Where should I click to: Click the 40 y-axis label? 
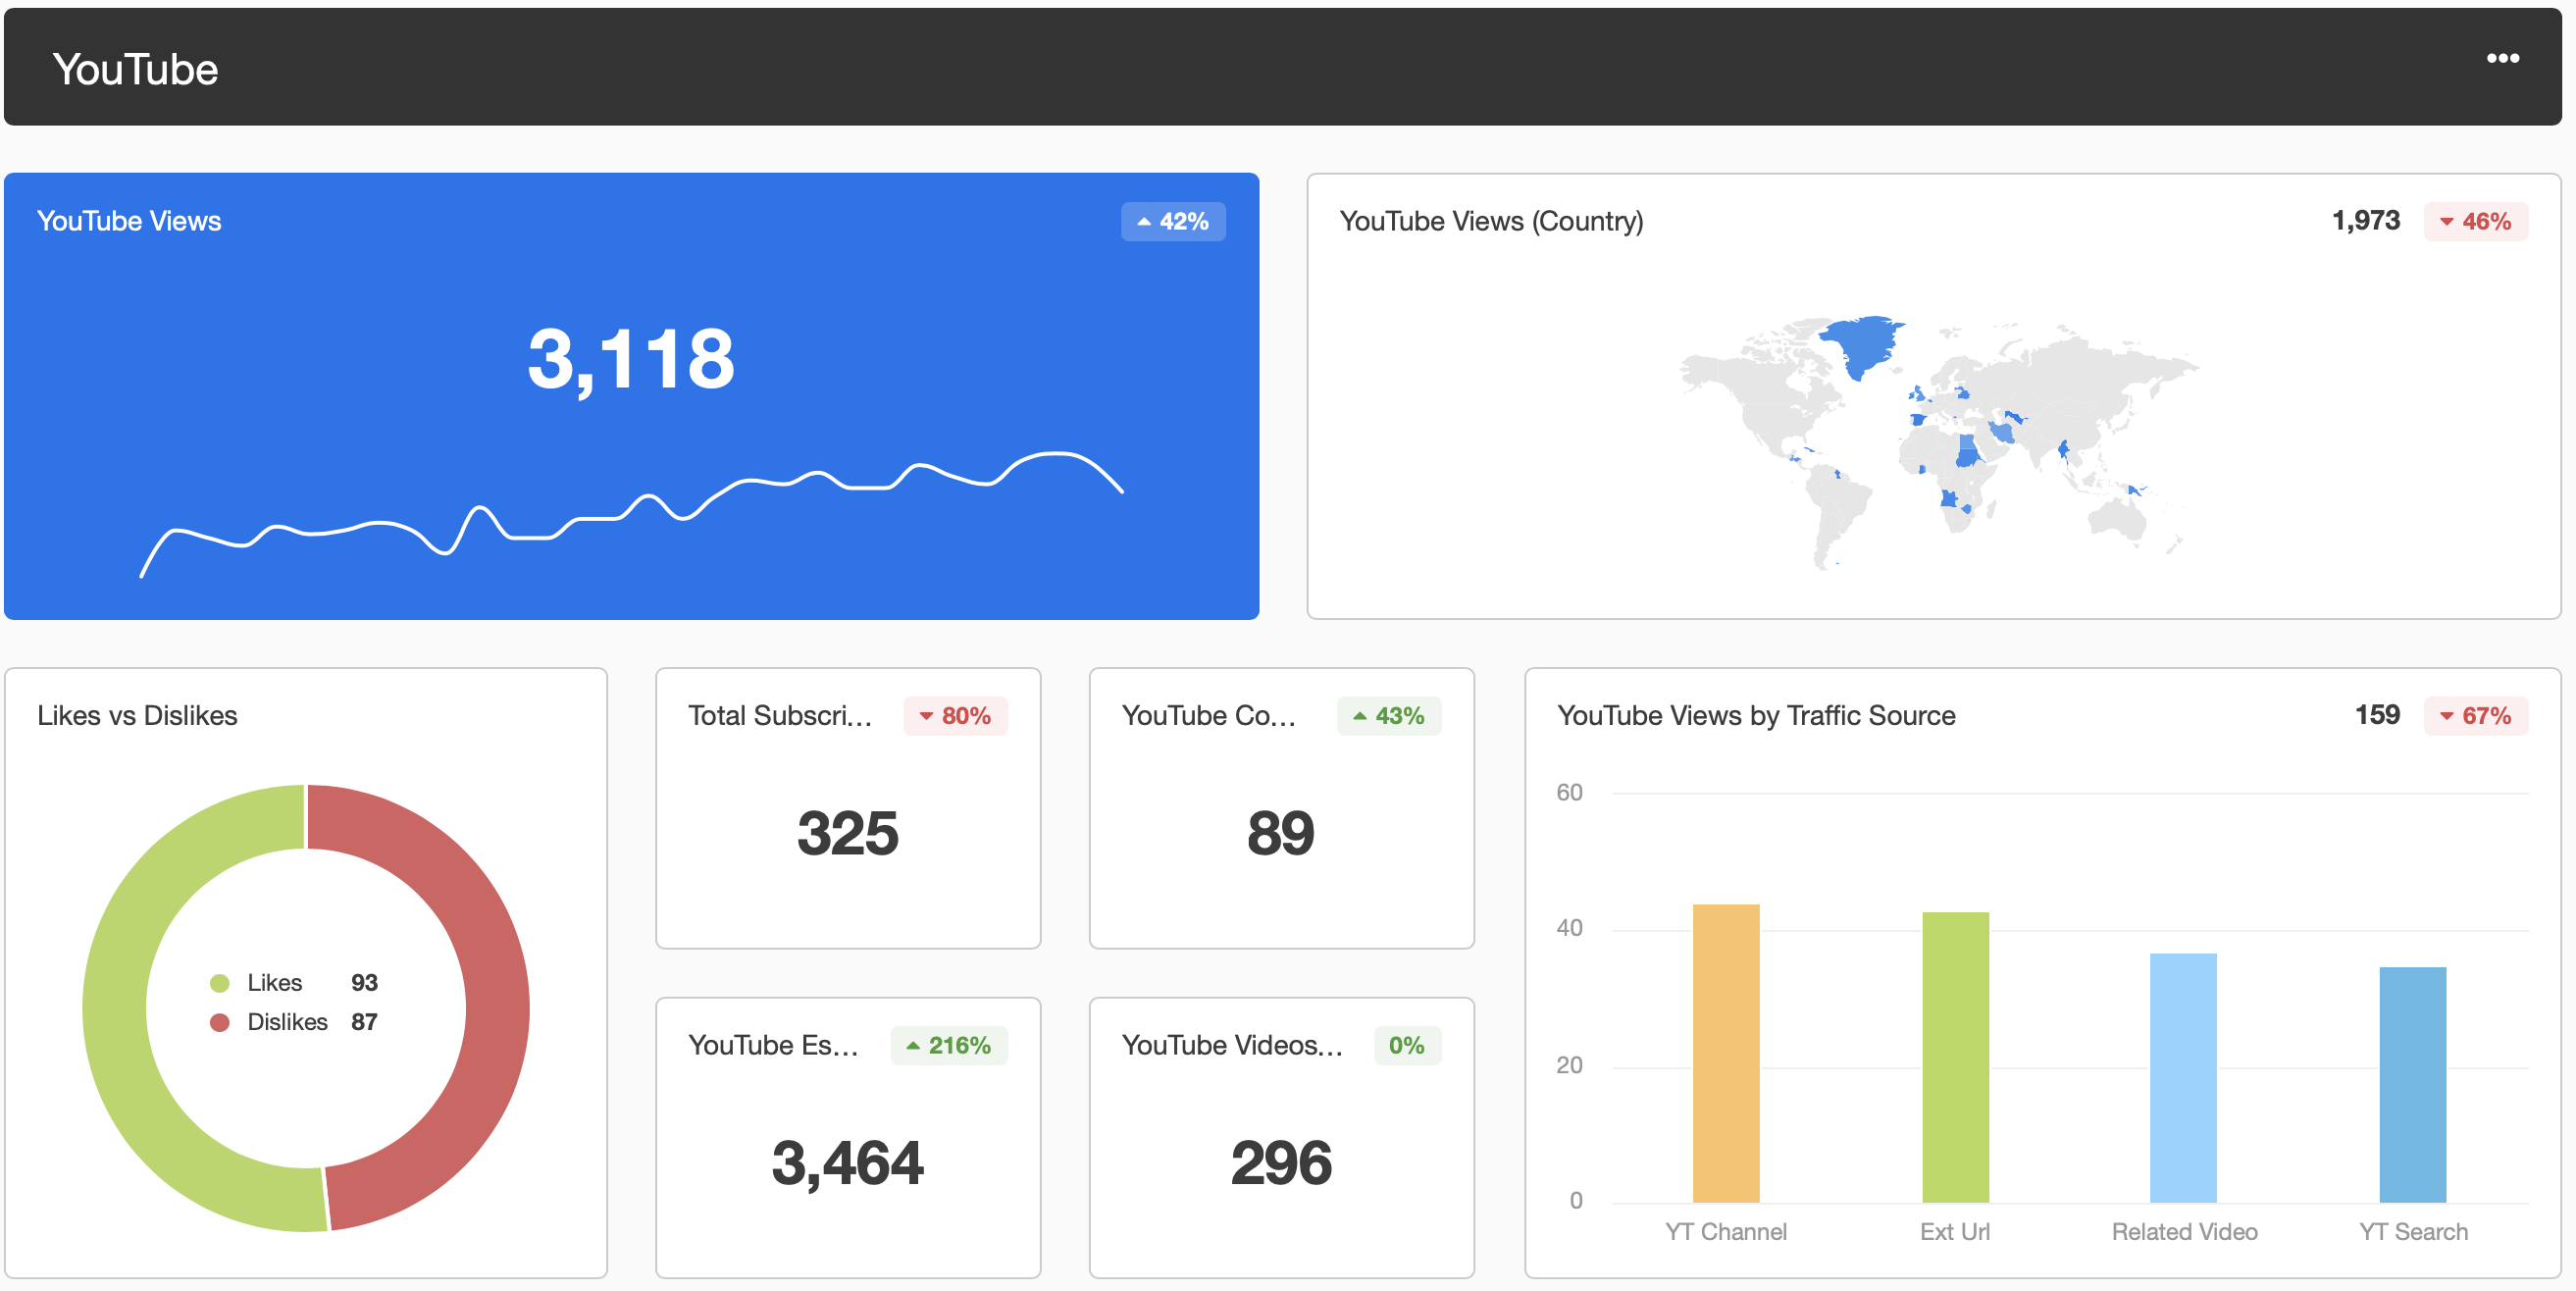click(x=1569, y=928)
